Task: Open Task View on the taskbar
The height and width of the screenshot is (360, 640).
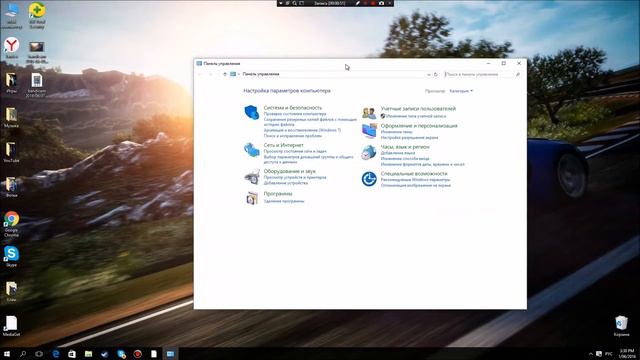Action: tap(39, 354)
